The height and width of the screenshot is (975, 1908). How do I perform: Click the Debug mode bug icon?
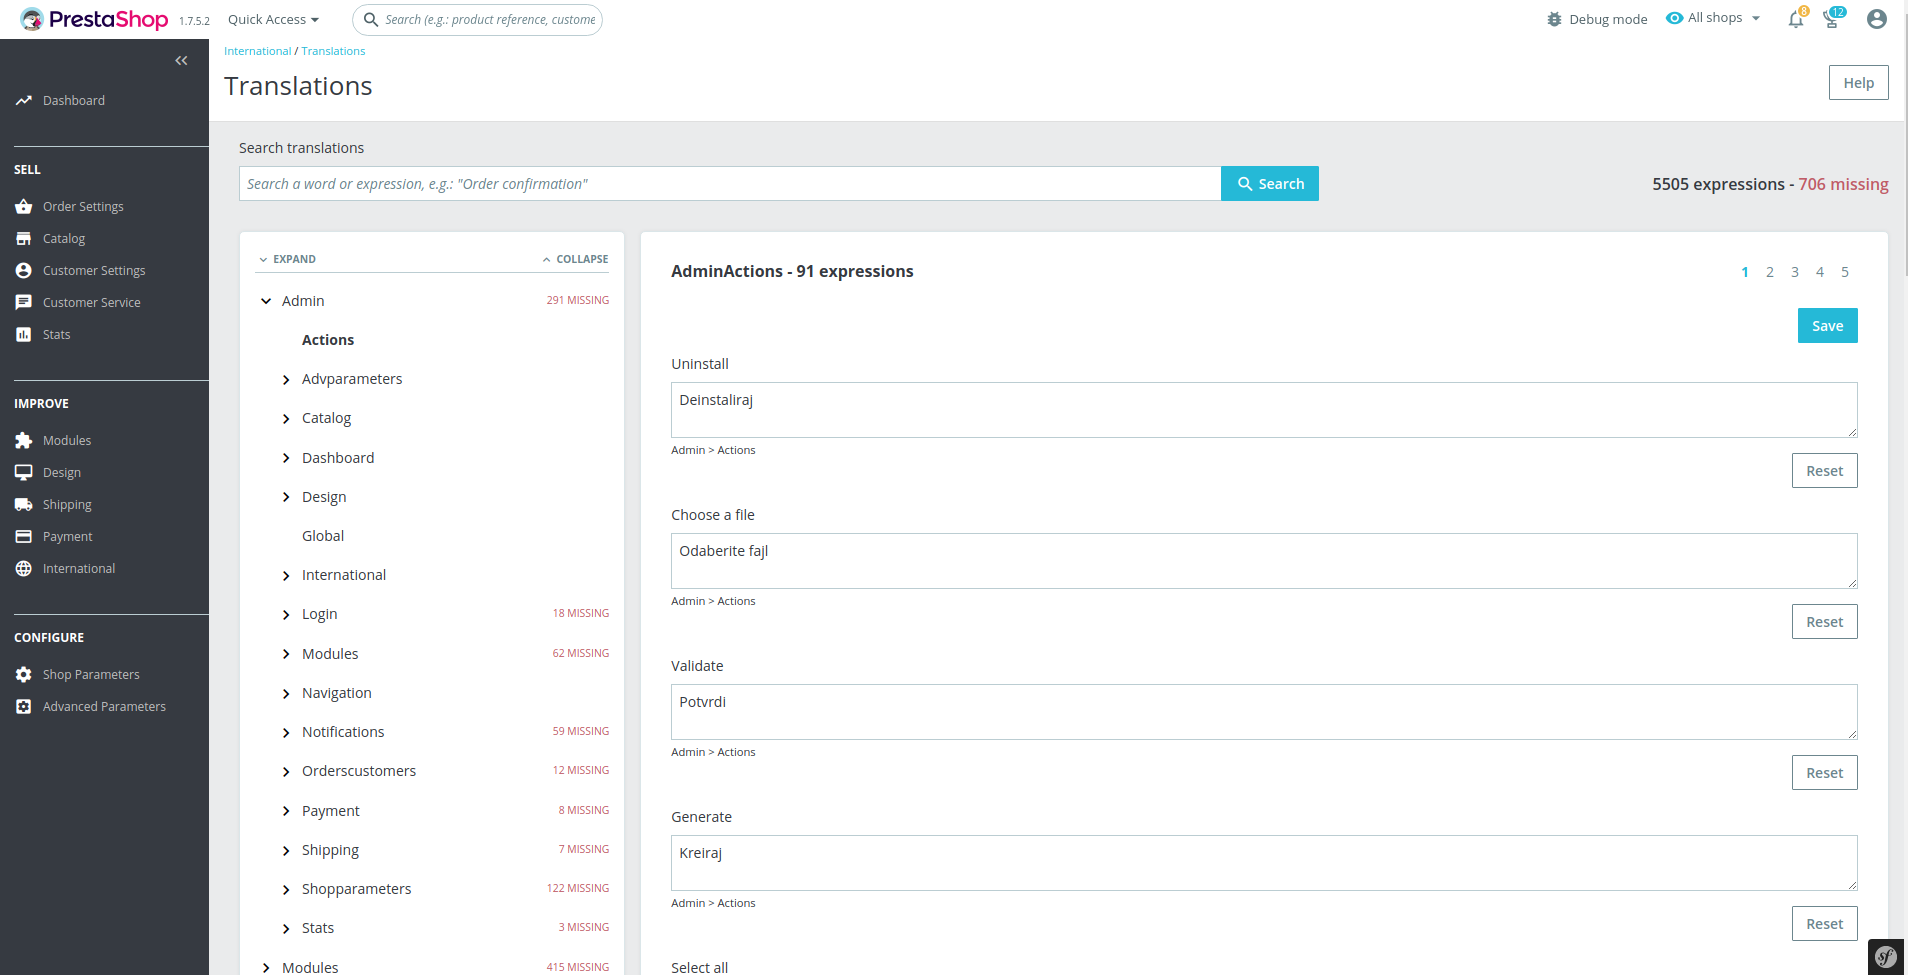click(x=1554, y=20)
